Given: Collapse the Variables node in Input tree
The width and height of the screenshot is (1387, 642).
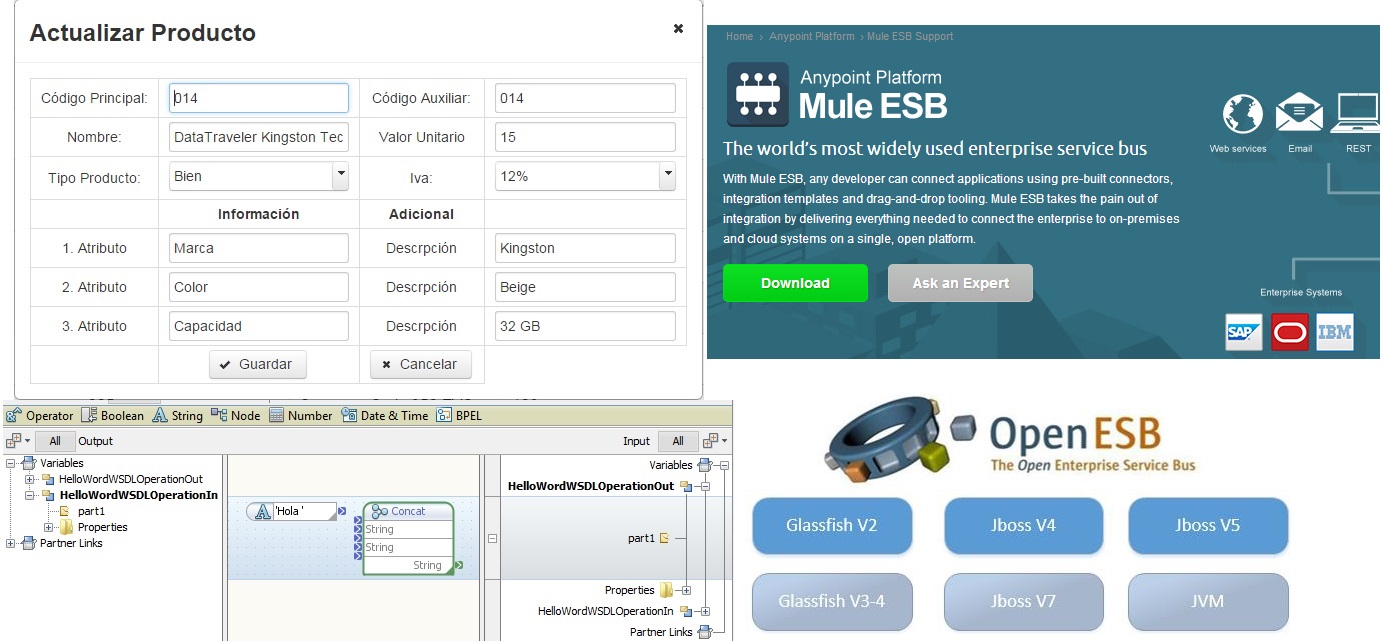Looking at the screenshot, I should pyautogui.click(x=724, y=465).
